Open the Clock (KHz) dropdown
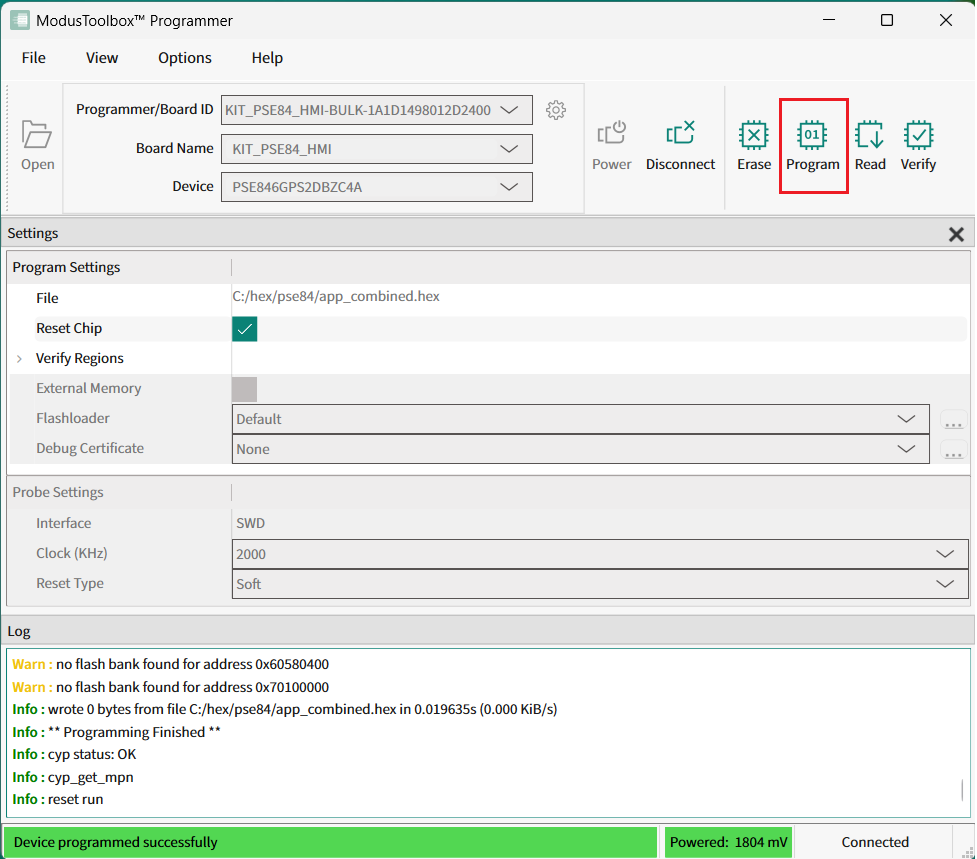 600,554
